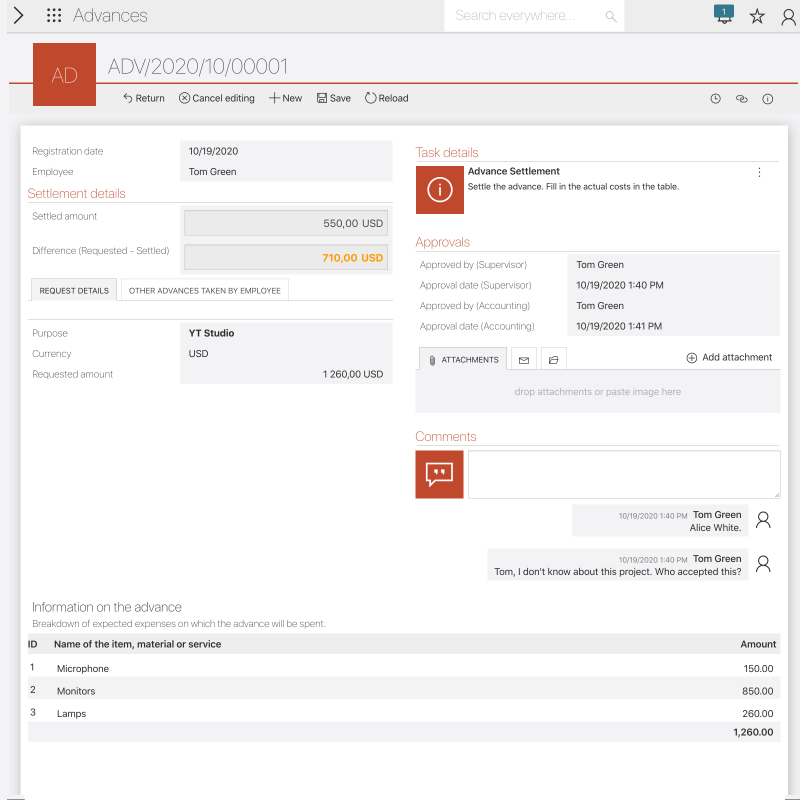Click Cancel editing in the toolbar
This screenshot has height=800, width=800.
click(x=216, y=98)
